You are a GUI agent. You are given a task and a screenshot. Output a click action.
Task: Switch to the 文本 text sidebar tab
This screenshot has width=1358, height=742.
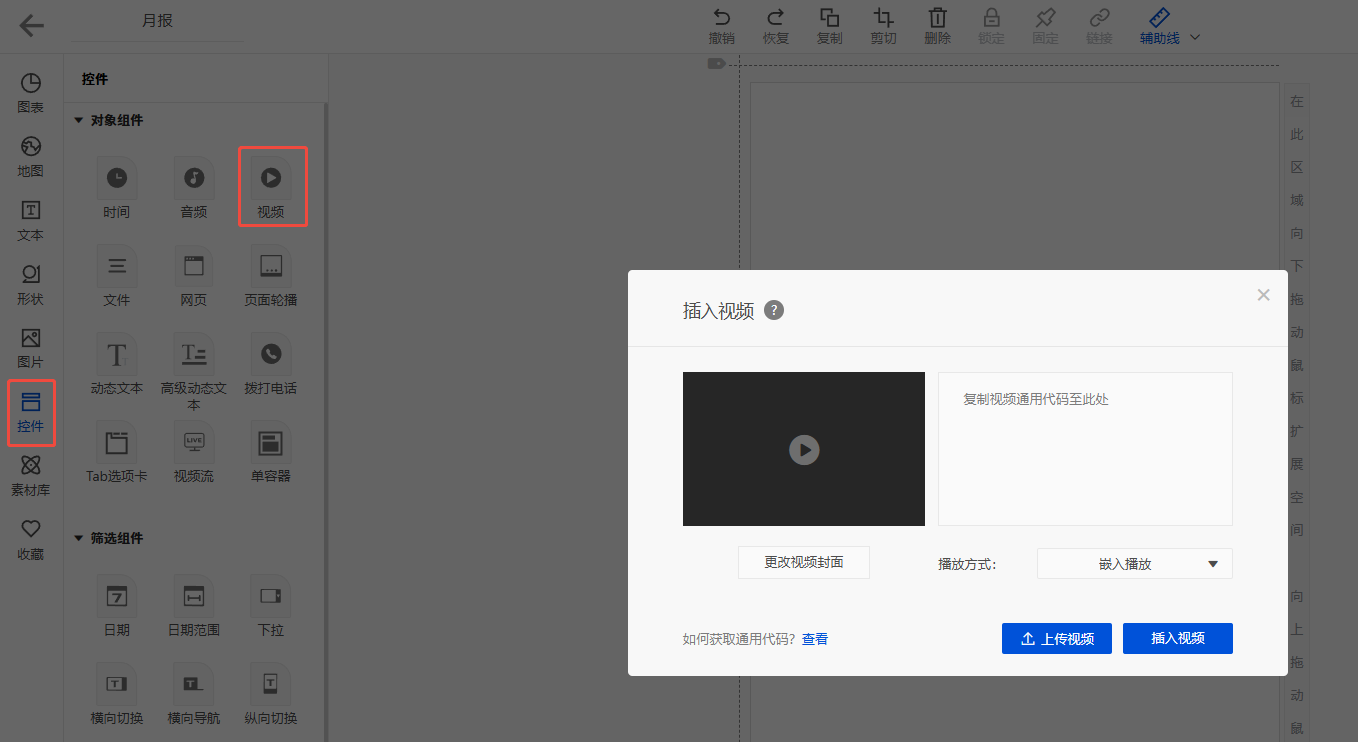pos(31,220)
